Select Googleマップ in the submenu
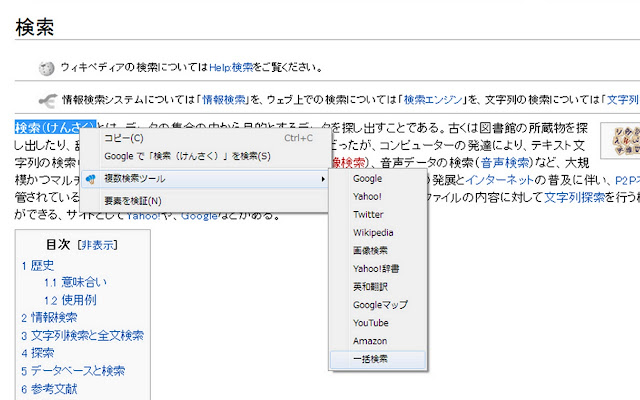 tap(380, 305)
